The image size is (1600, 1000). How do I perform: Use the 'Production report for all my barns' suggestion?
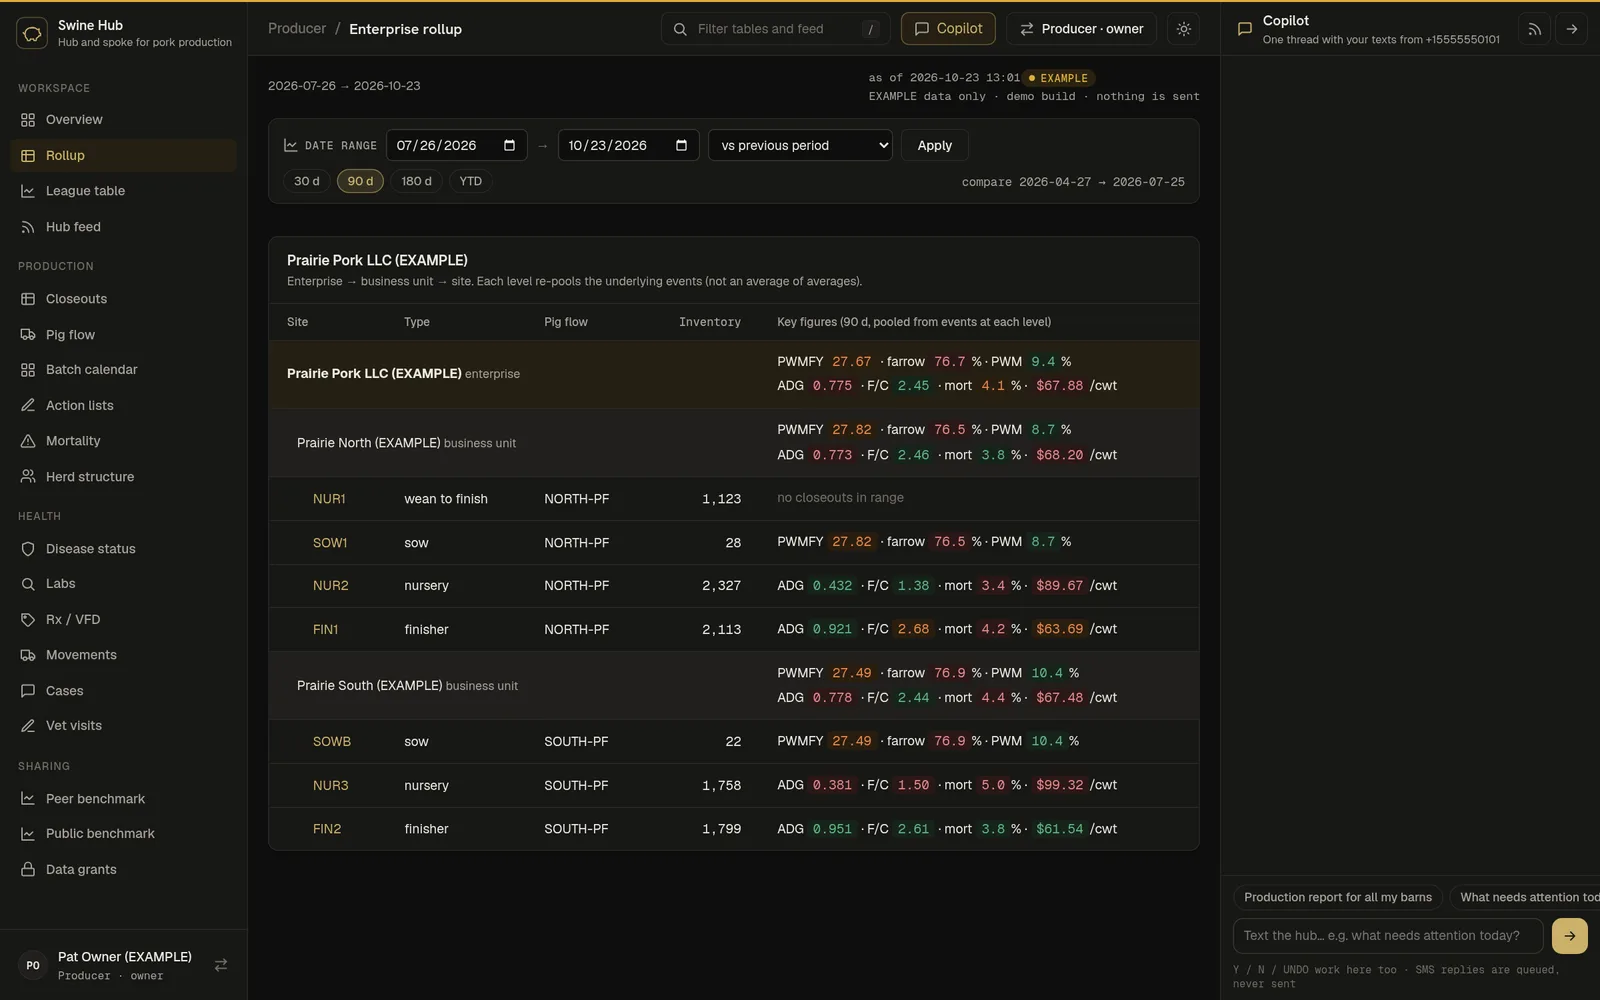pyautogui.click(x=1338, y=897)
